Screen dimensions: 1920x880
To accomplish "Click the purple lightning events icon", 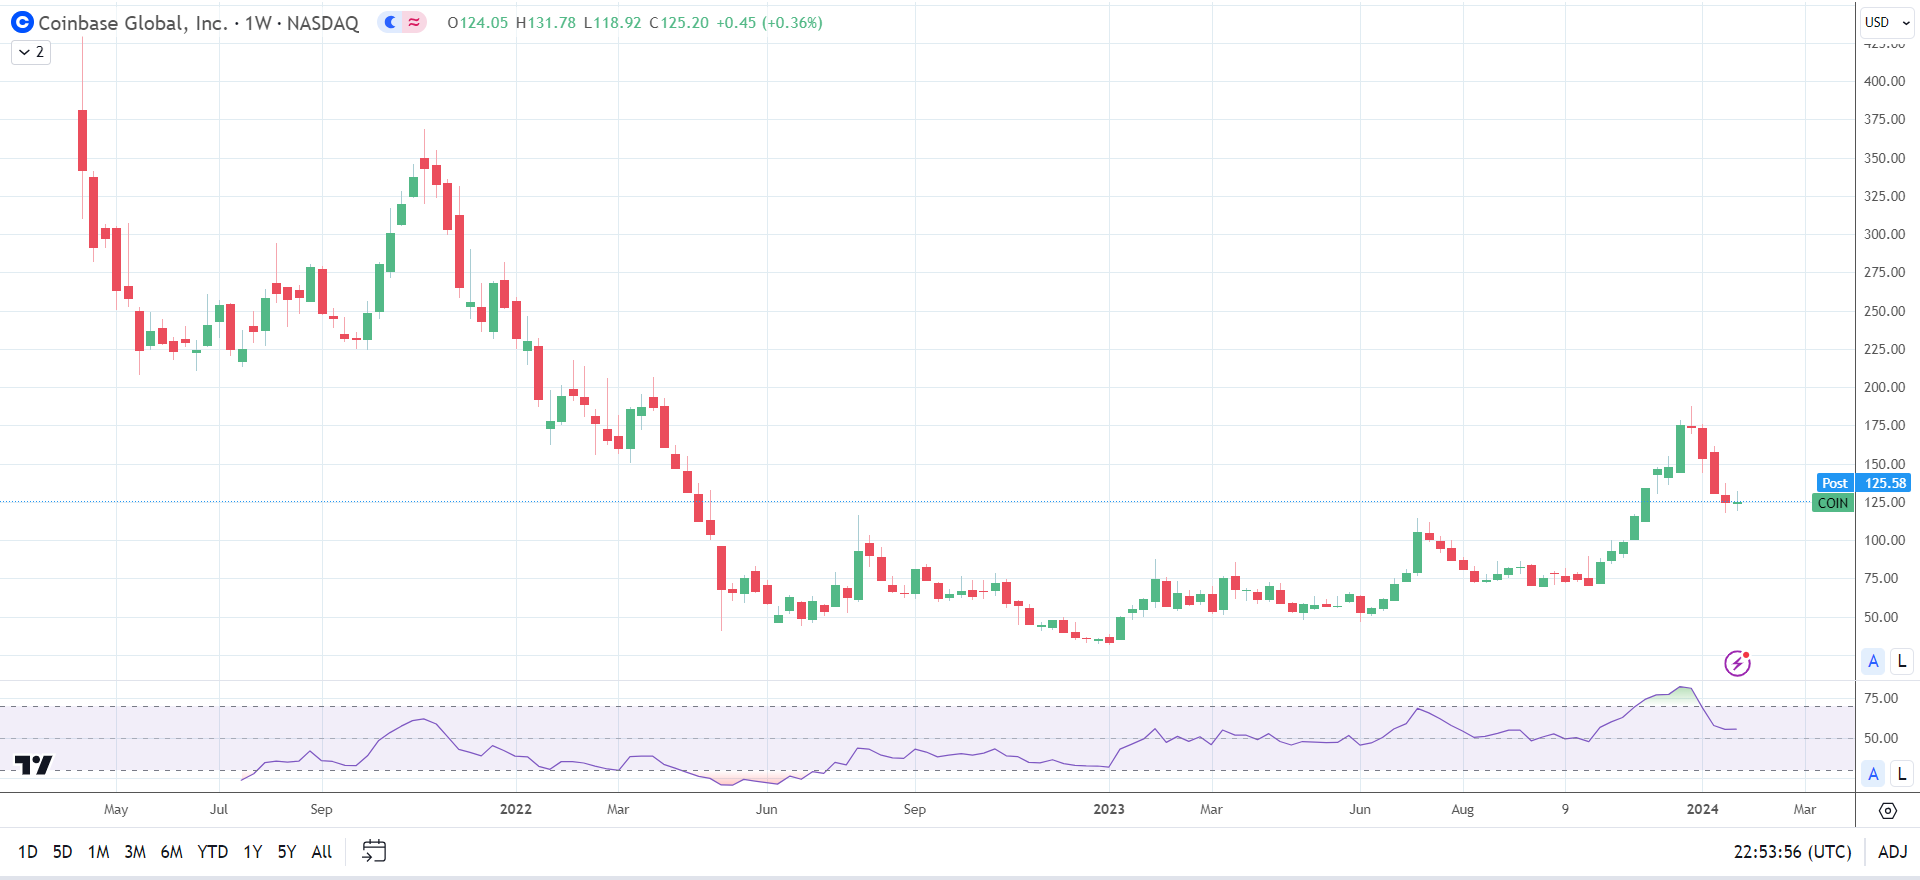I will click(1738, 662).
